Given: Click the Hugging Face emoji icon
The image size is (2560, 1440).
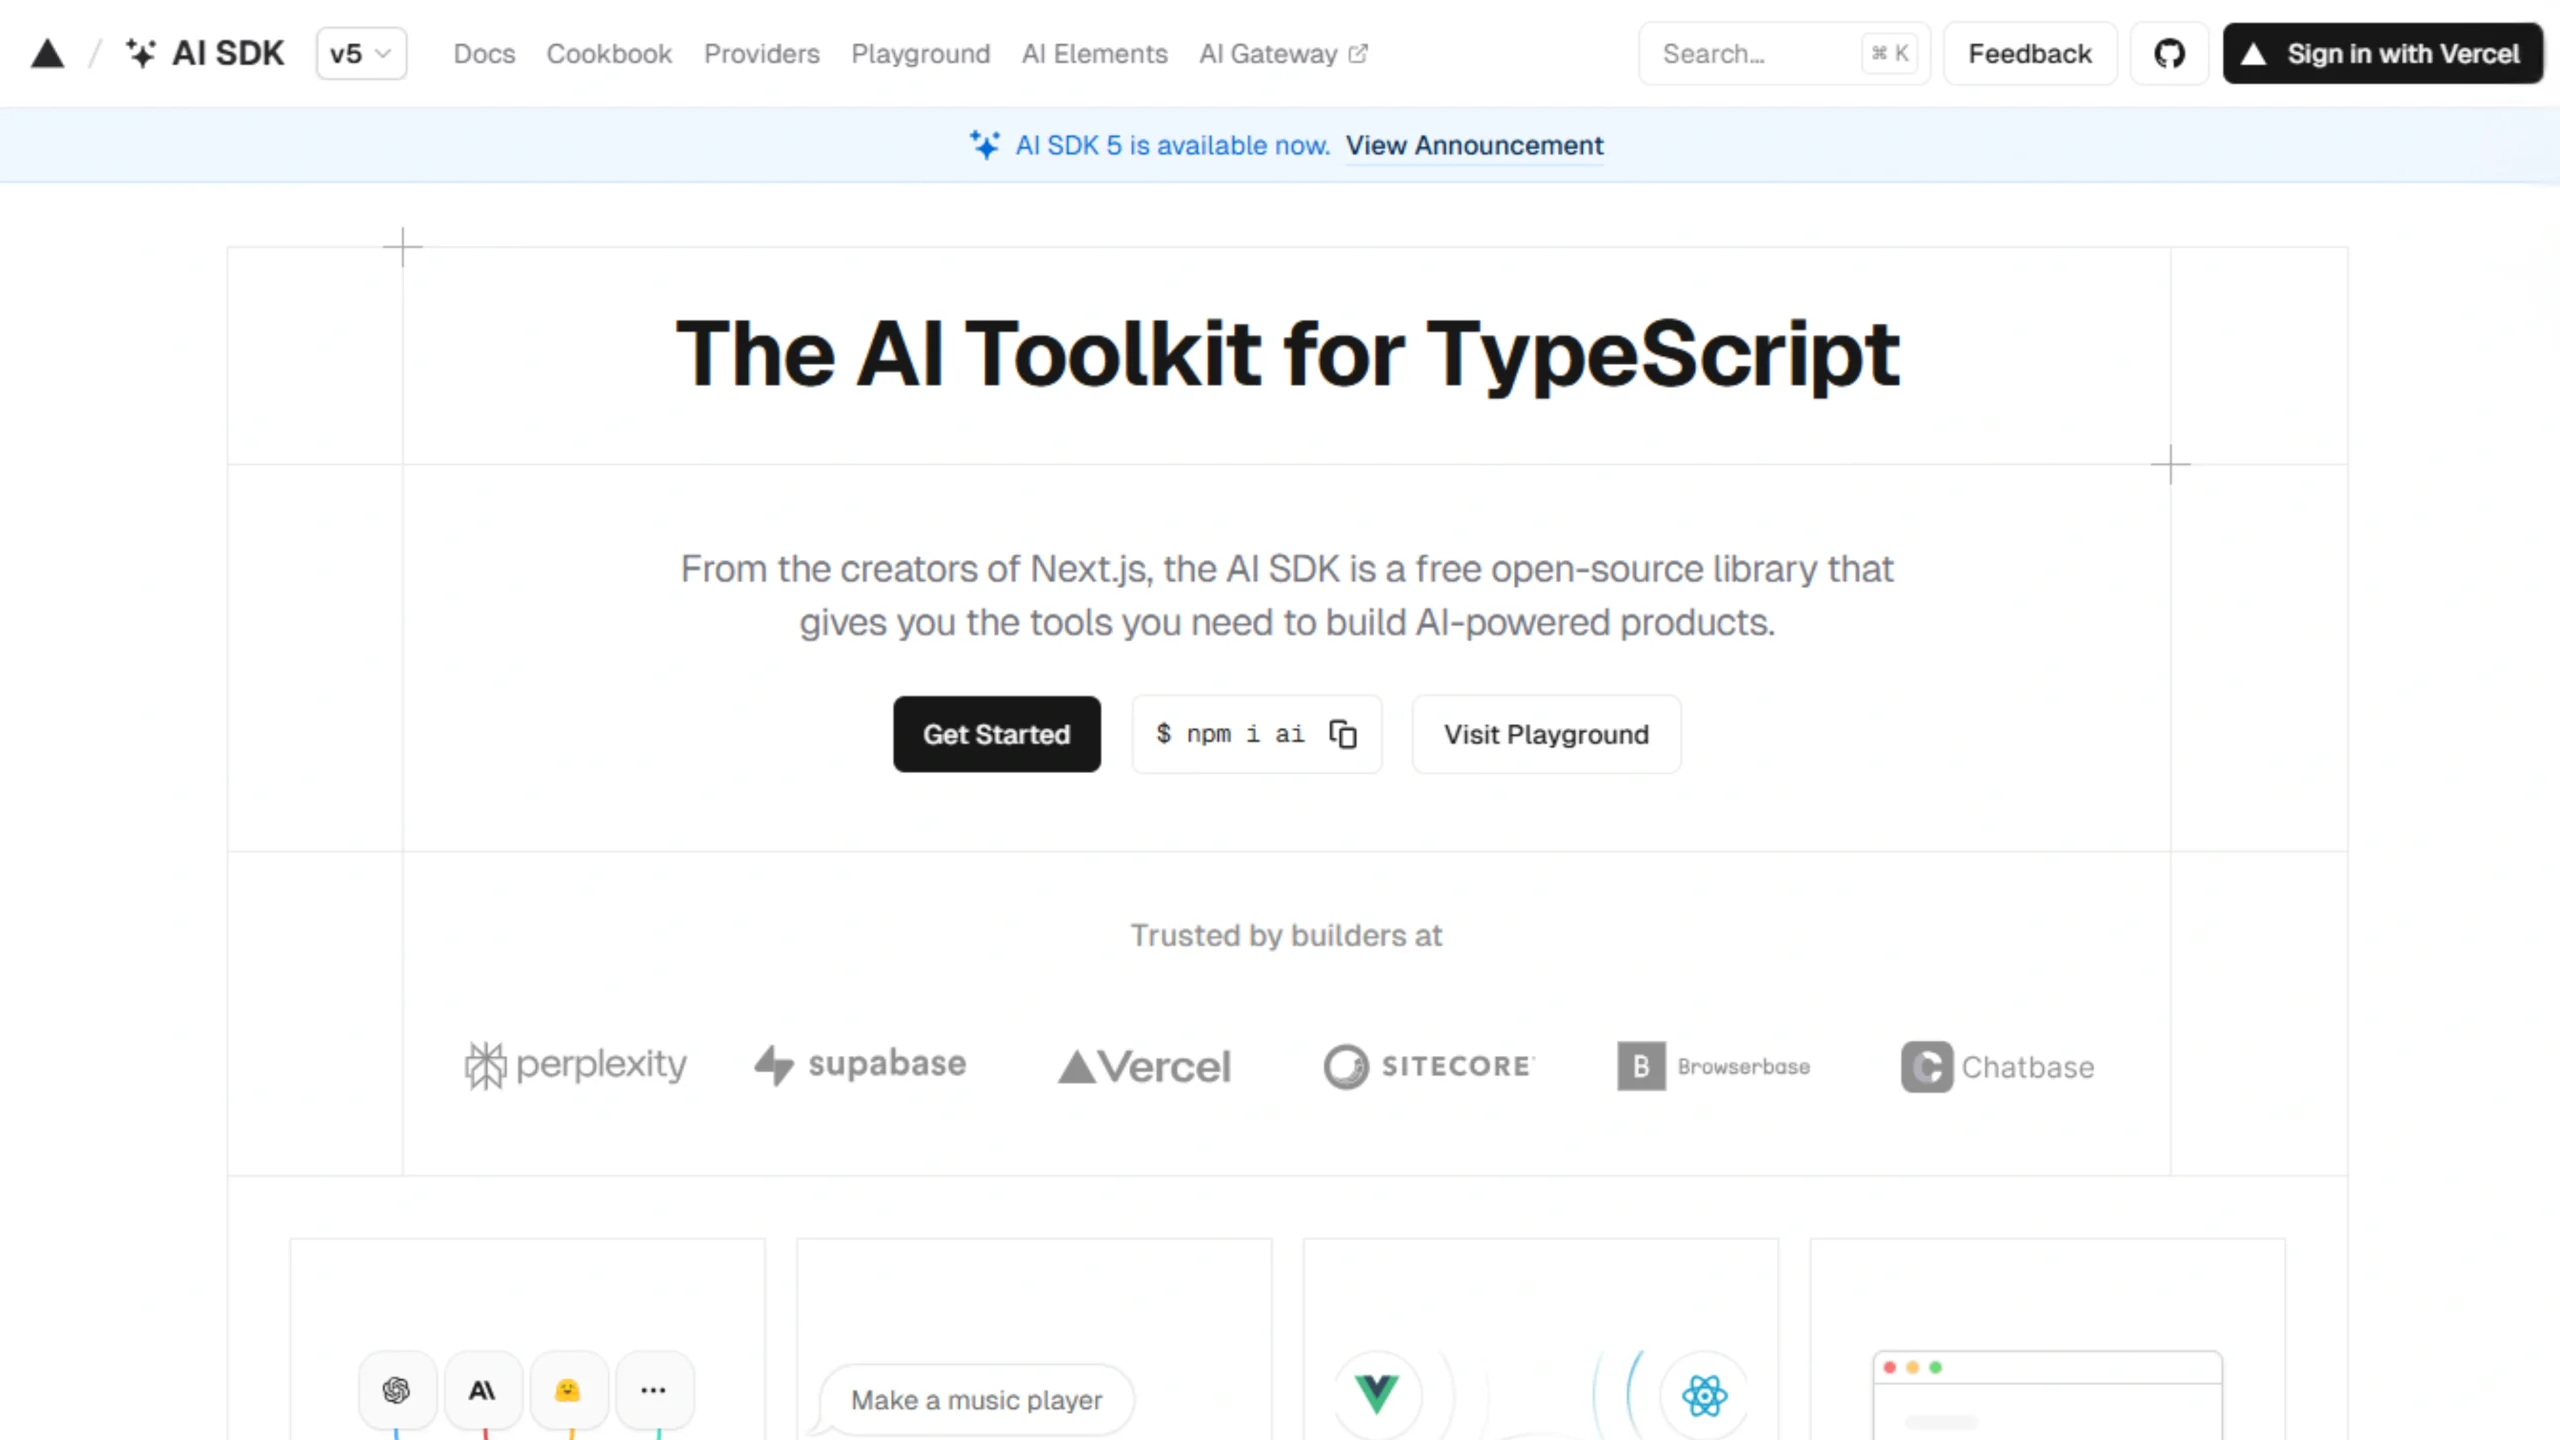Looking at the screenshot, I should pos(568,1390).
